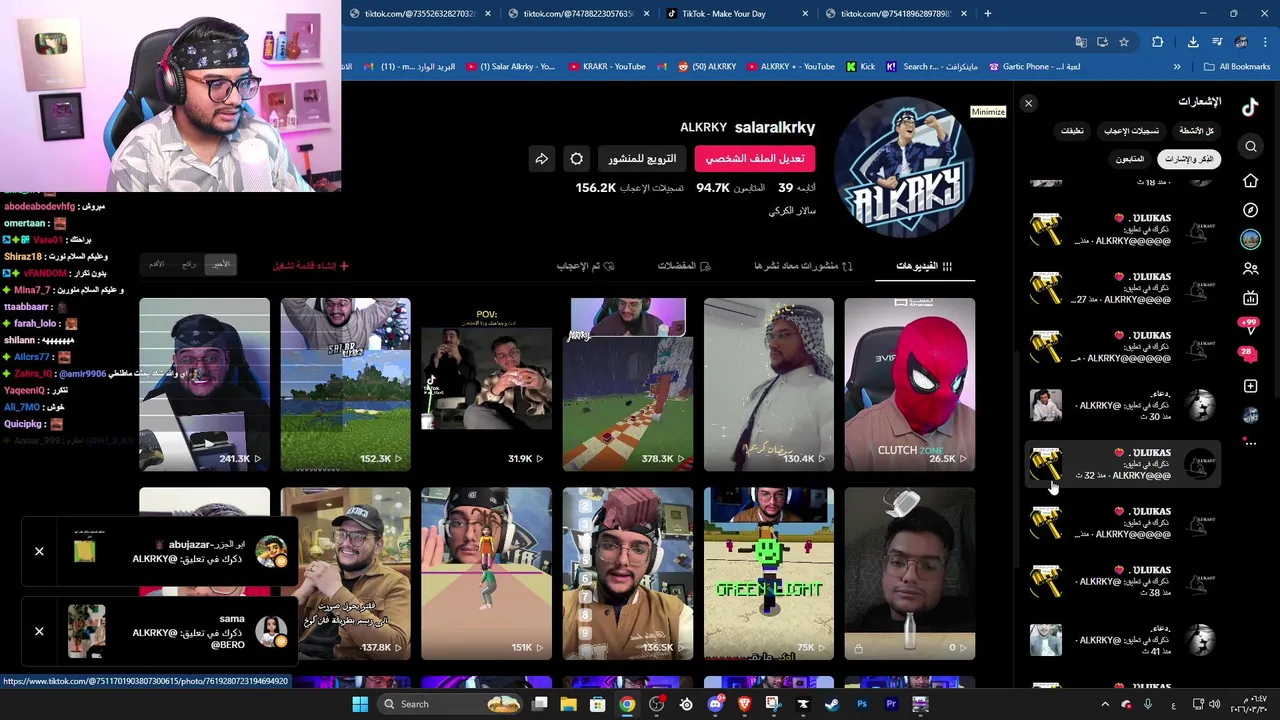Open Steam from the taskbar

(x=832, y=704)
